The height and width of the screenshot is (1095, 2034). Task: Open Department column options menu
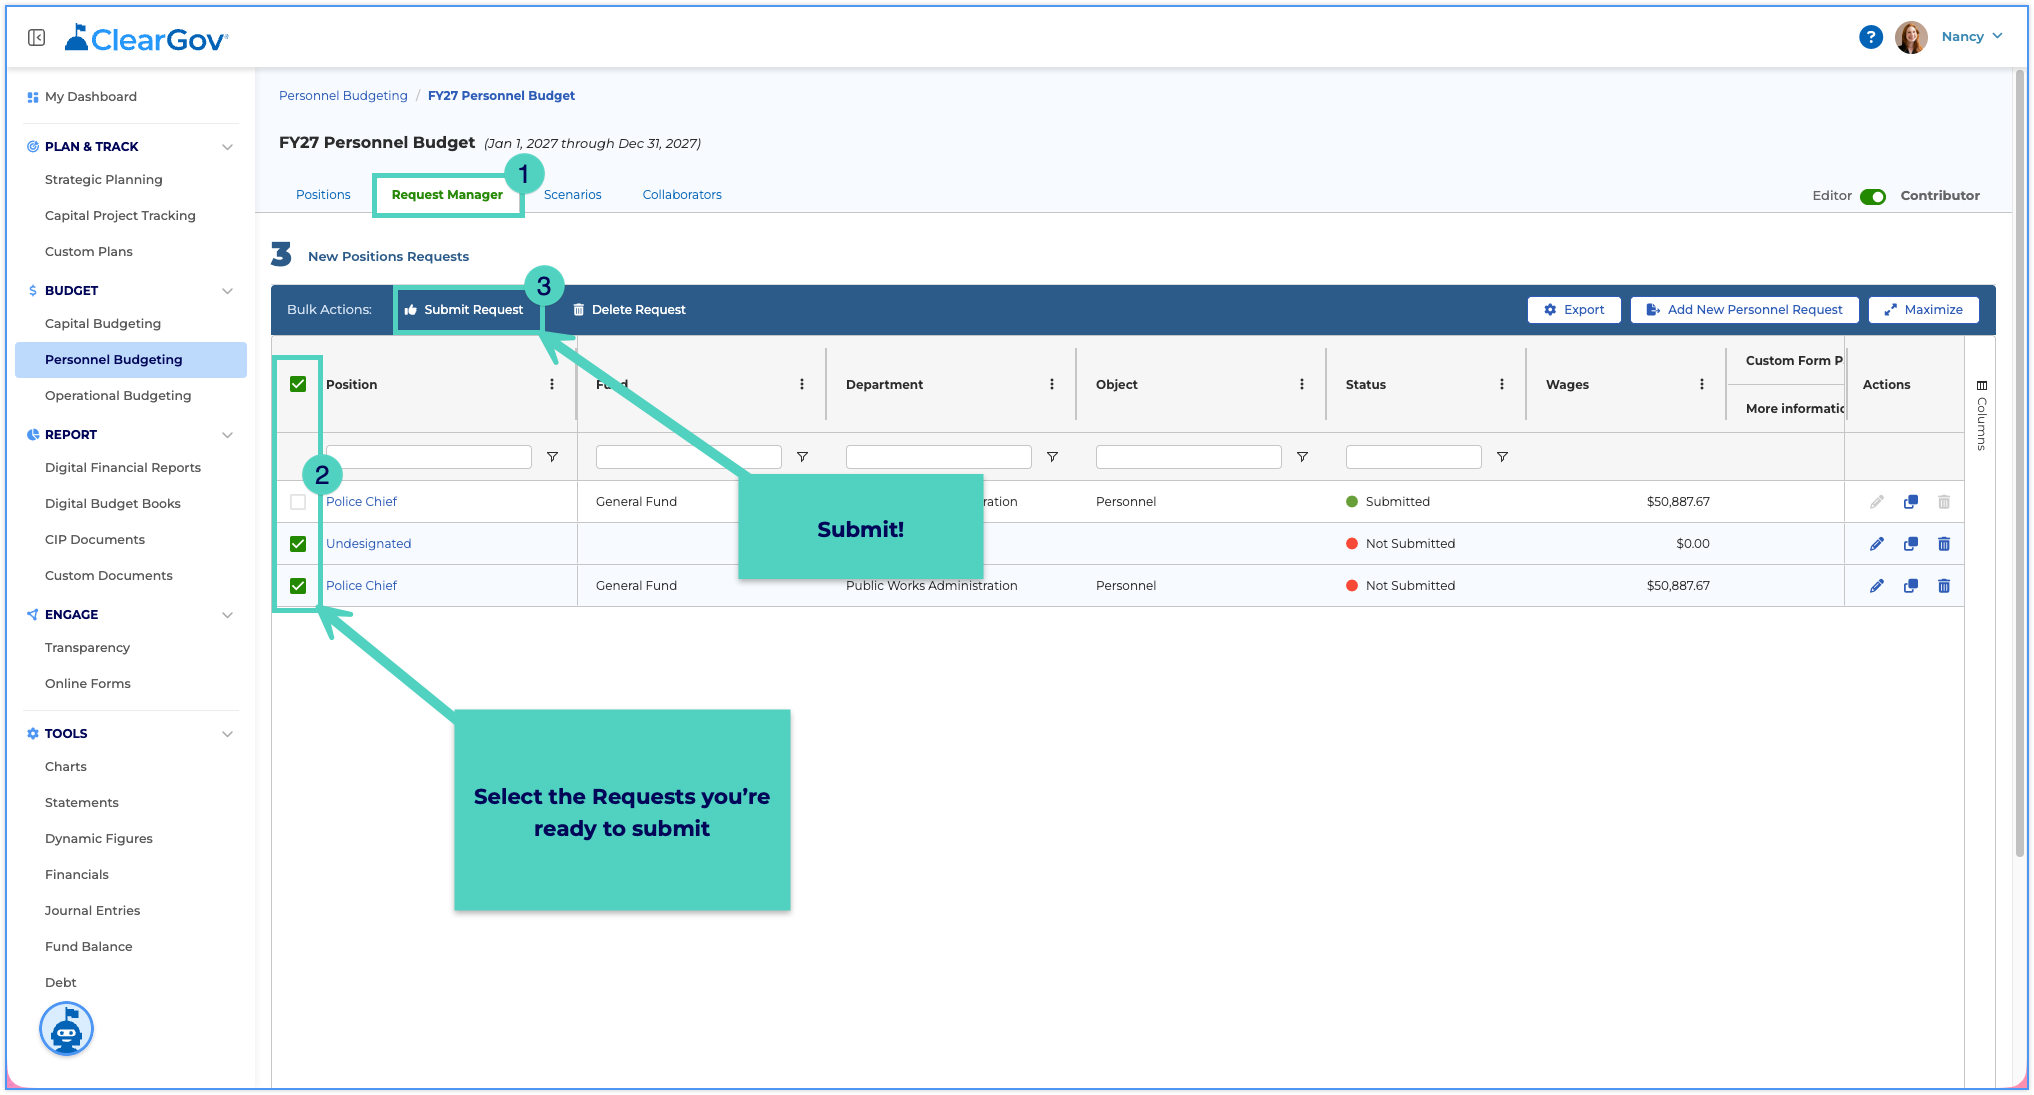1052,384
